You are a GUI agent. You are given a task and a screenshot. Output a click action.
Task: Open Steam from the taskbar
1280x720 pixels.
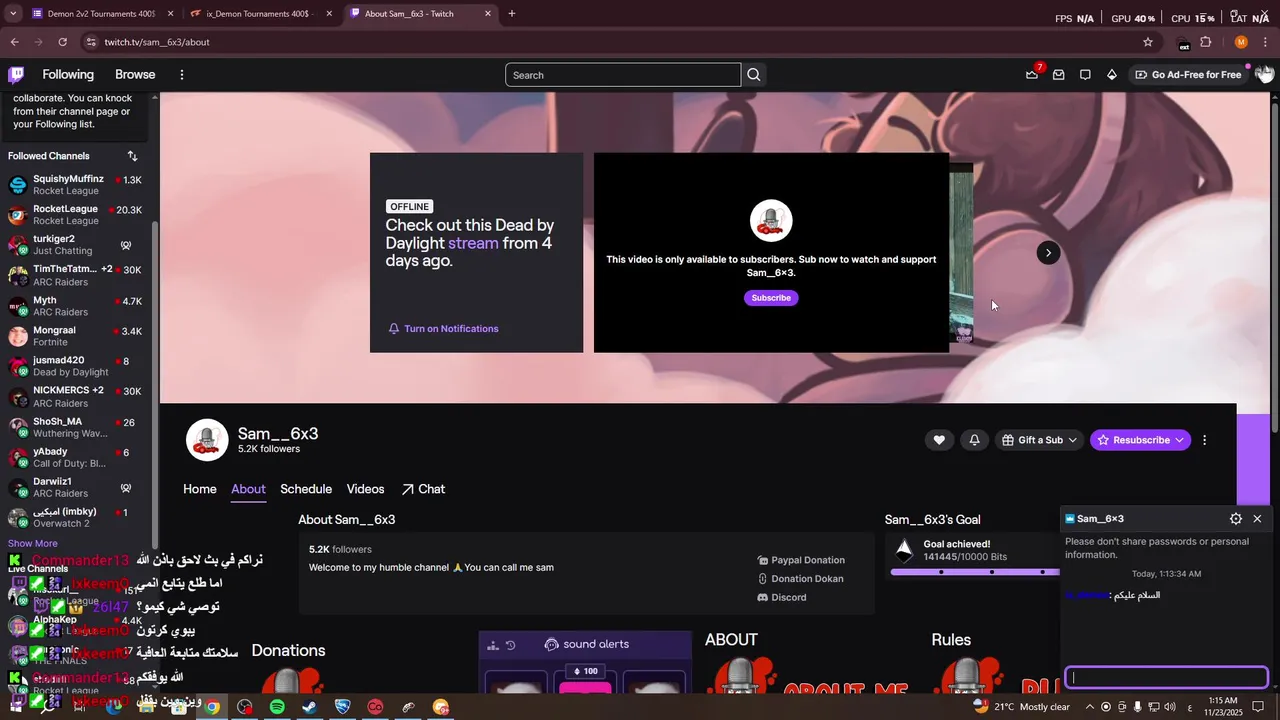(309, 707)
